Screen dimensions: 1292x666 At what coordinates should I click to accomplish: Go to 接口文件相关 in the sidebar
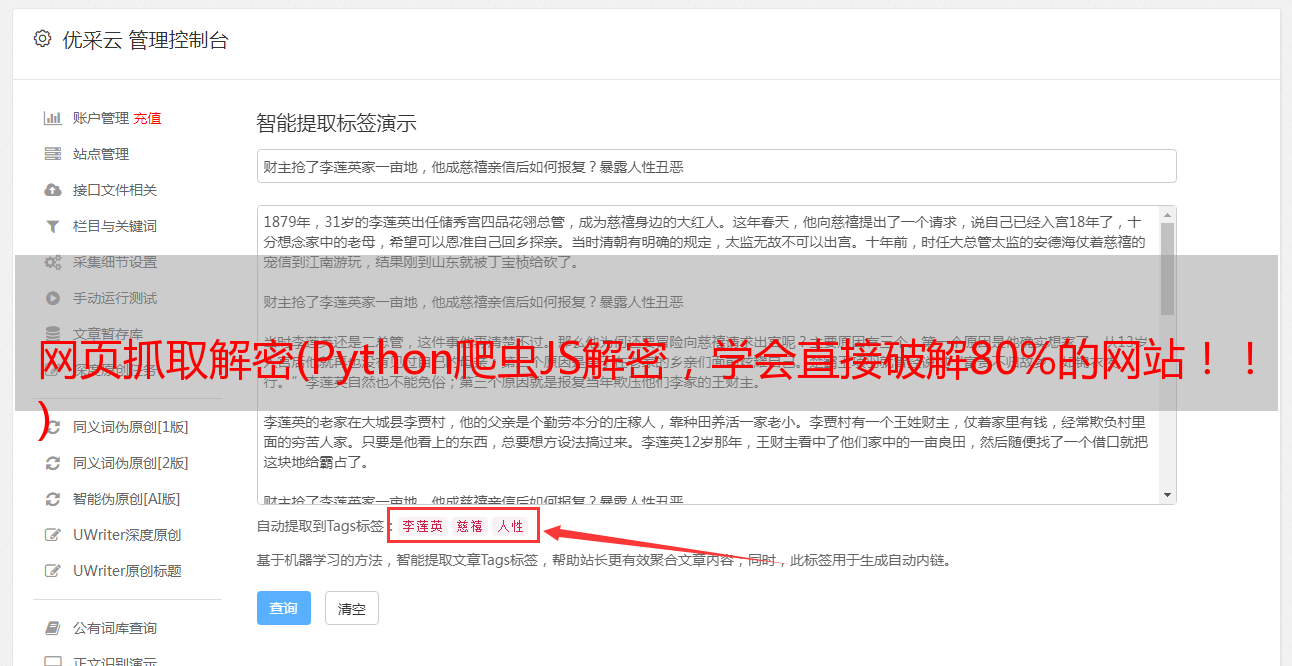coord(114,190)
